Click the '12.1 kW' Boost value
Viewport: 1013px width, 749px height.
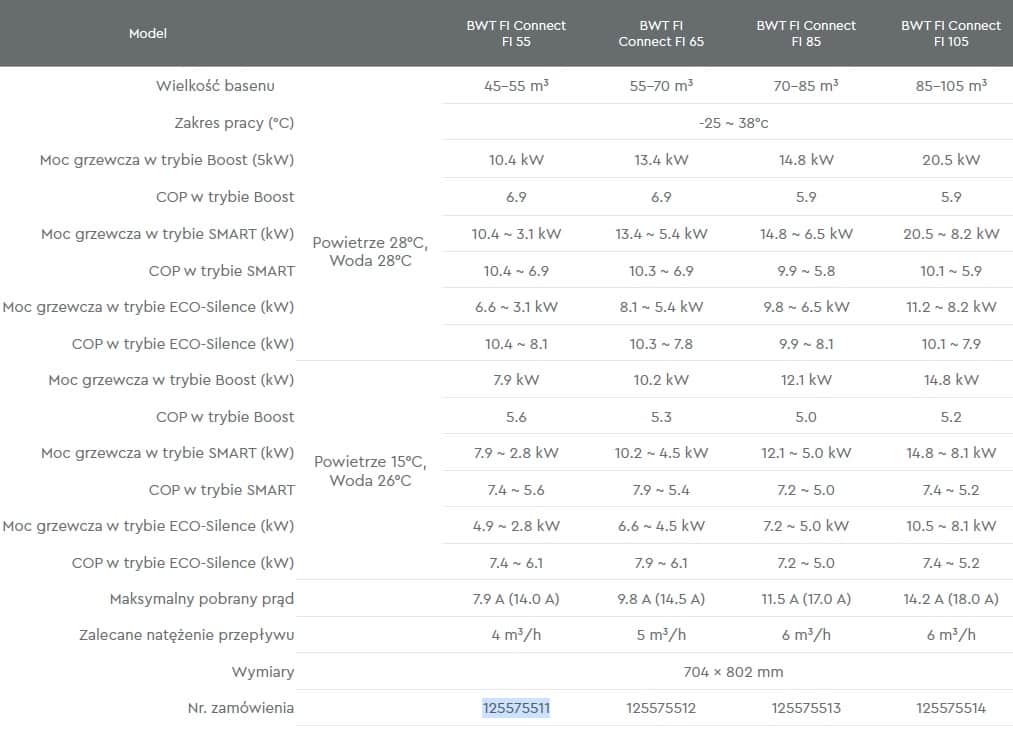(806, 379)
